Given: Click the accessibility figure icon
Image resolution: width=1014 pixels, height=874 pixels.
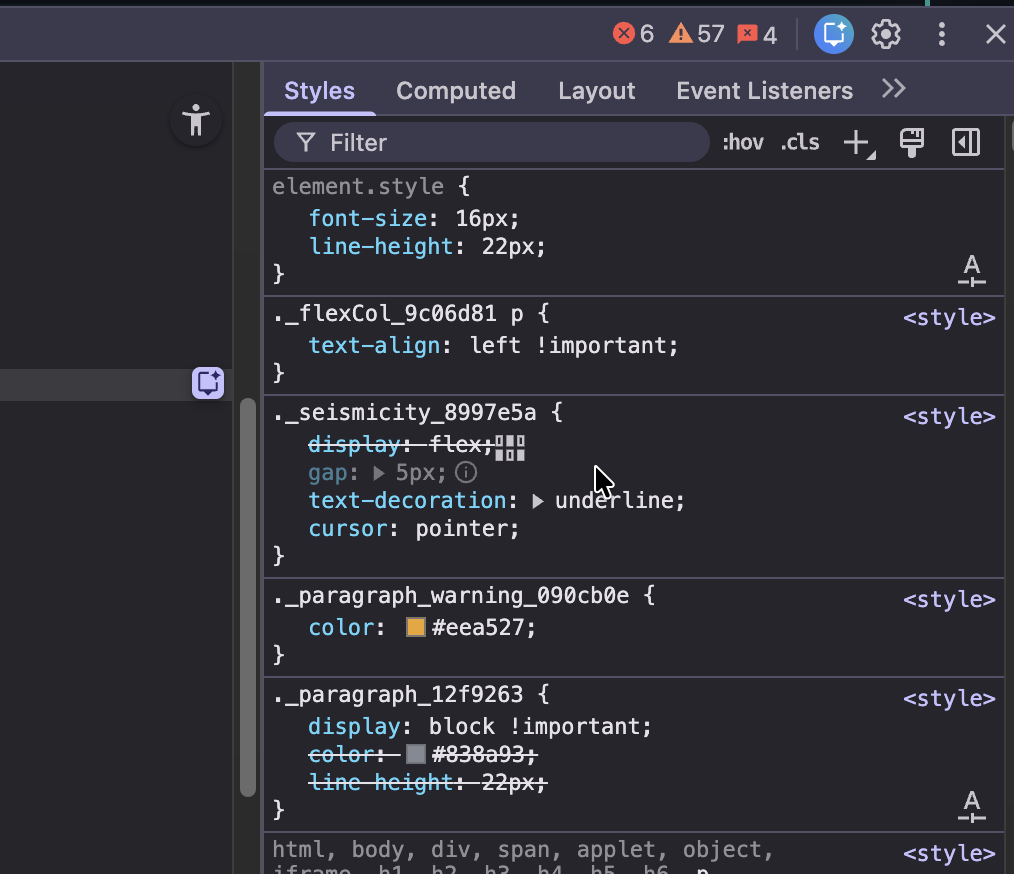Looking at the screenshot, I should point(196,121).
